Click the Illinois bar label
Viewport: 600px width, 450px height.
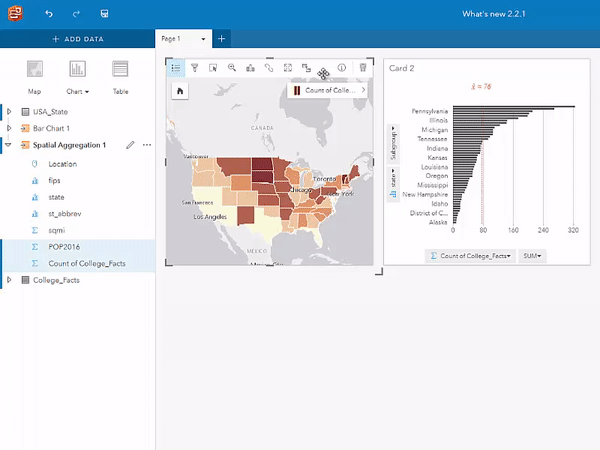(439, 121)
